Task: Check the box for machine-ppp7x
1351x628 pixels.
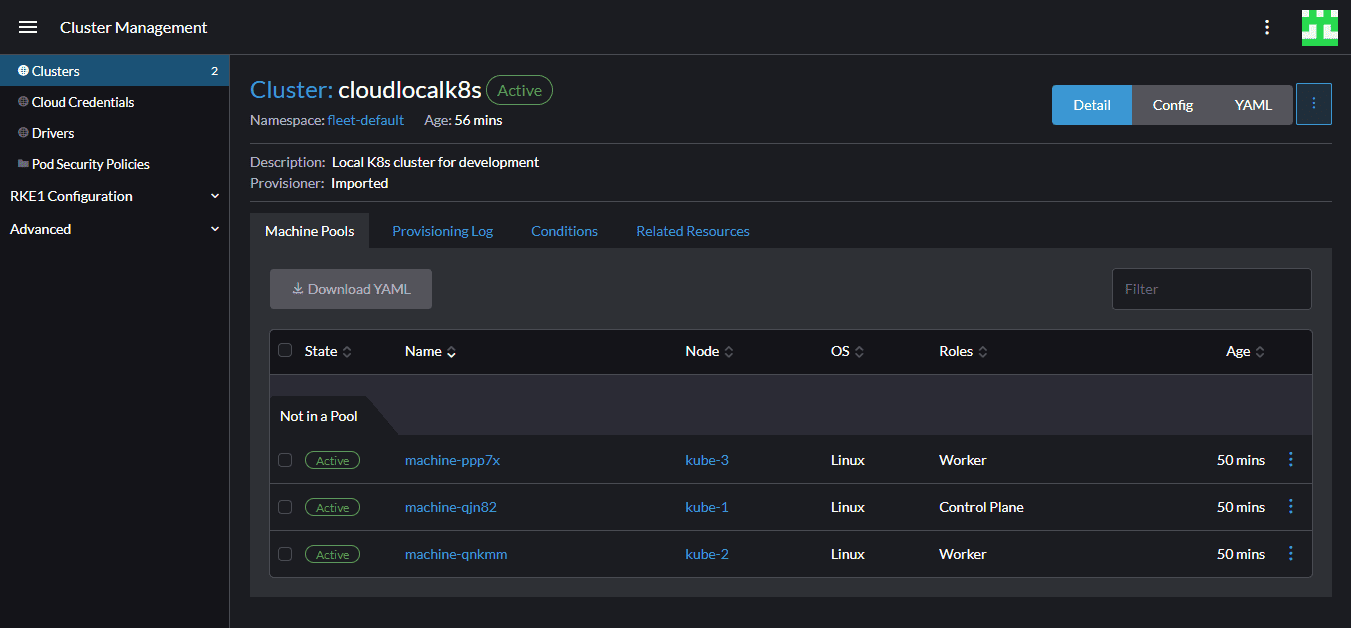Action: tap(285, 460)
